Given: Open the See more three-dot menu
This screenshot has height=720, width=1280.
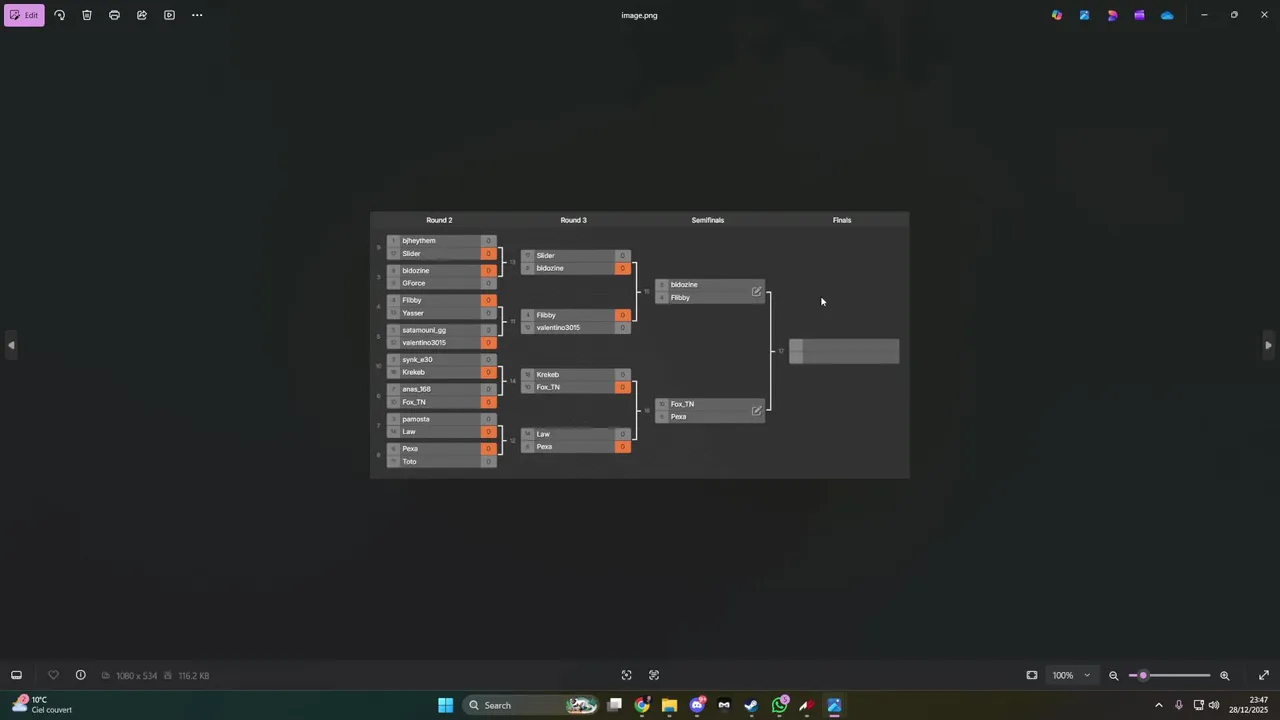Looking at the screenshot, I should tap(197, 15).
